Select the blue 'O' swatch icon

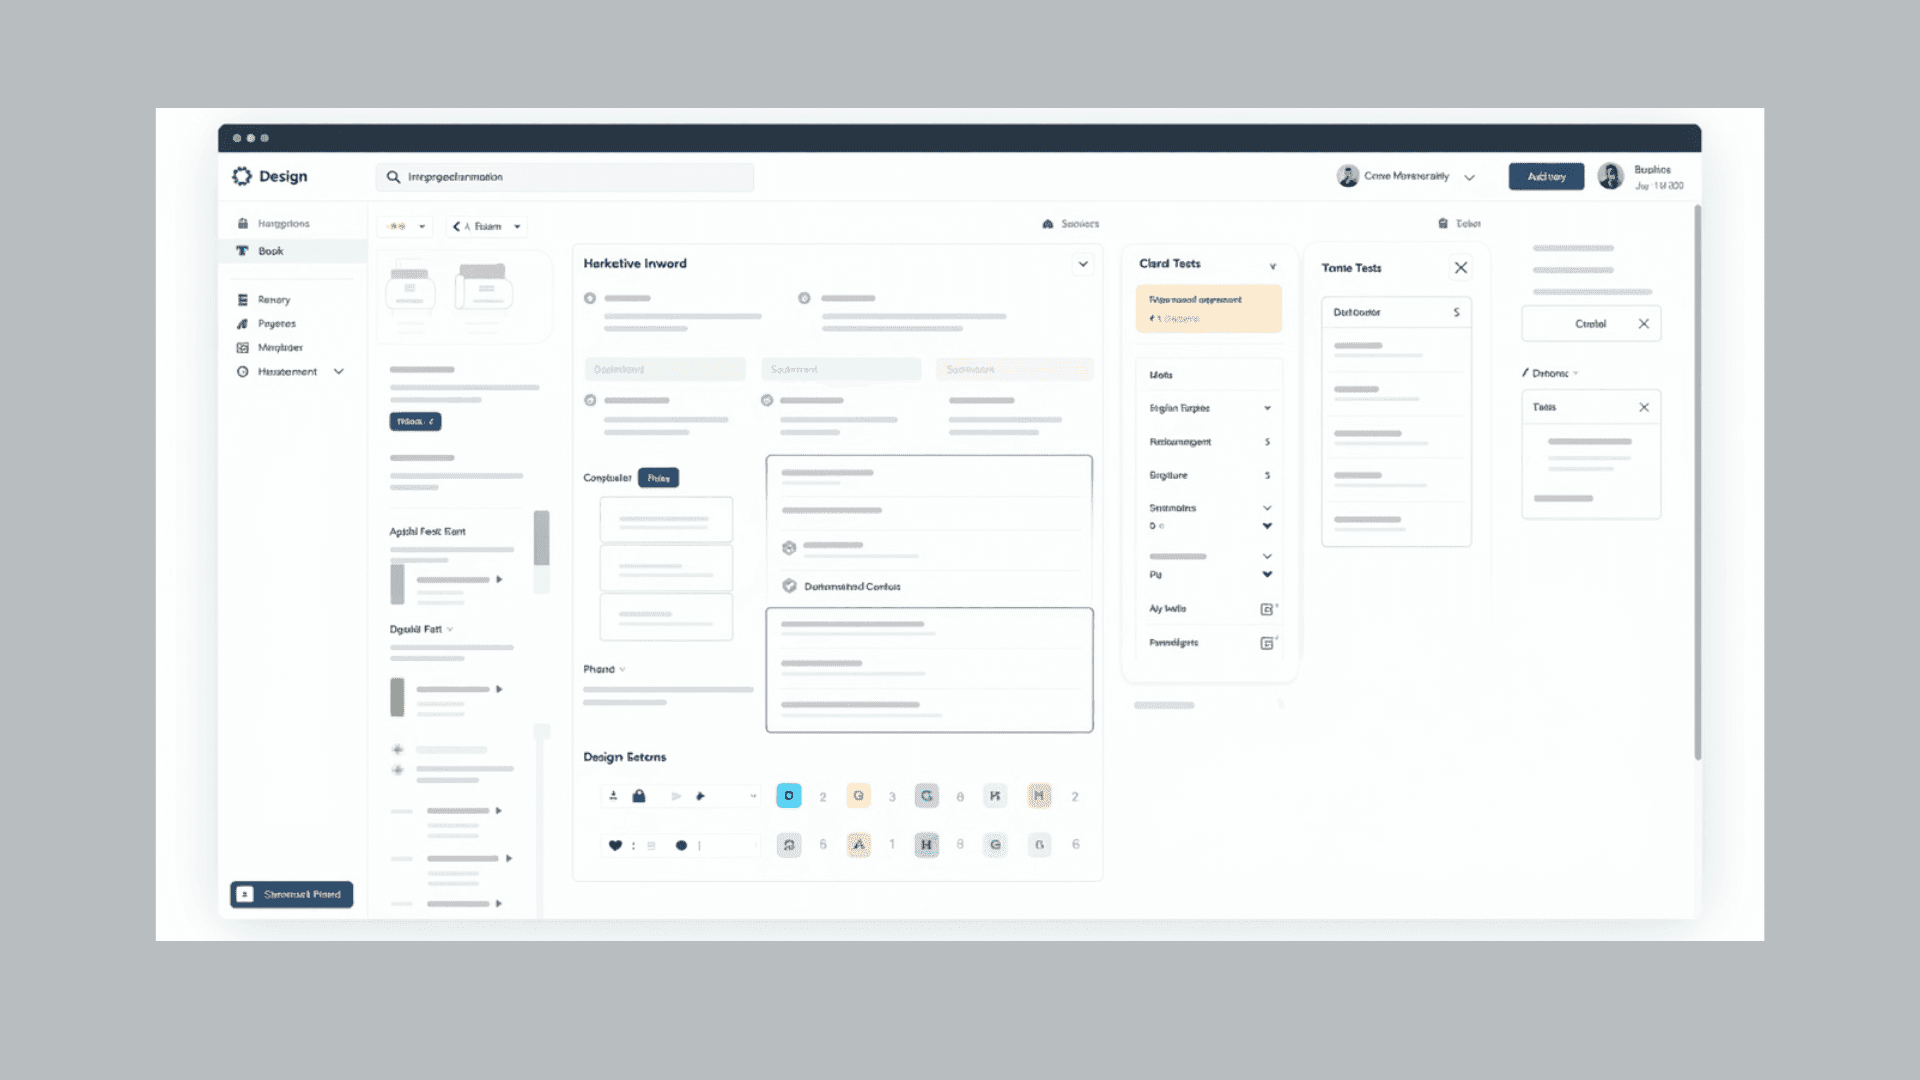tap(789, 795)
